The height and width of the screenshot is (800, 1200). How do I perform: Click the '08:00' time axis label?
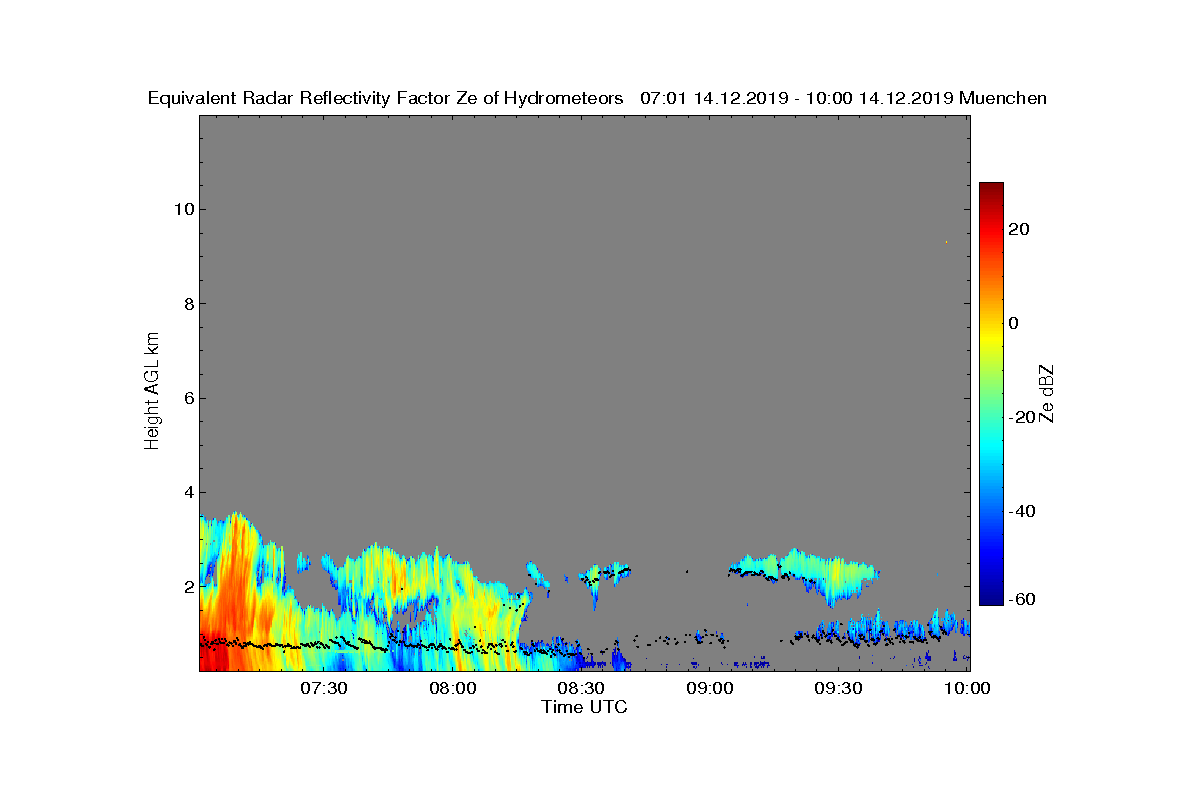click(x=453, y=688)
